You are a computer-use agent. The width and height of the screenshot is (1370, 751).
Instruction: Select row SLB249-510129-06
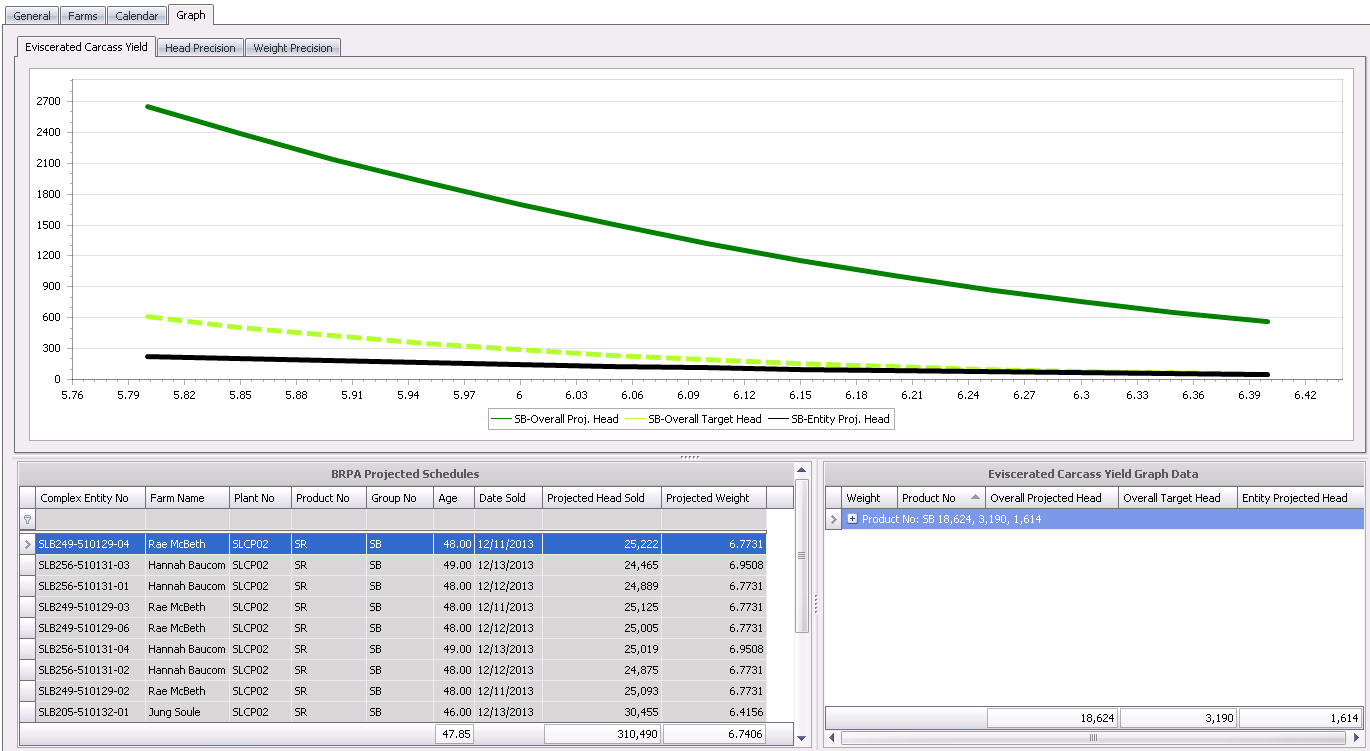coord(401,628)
